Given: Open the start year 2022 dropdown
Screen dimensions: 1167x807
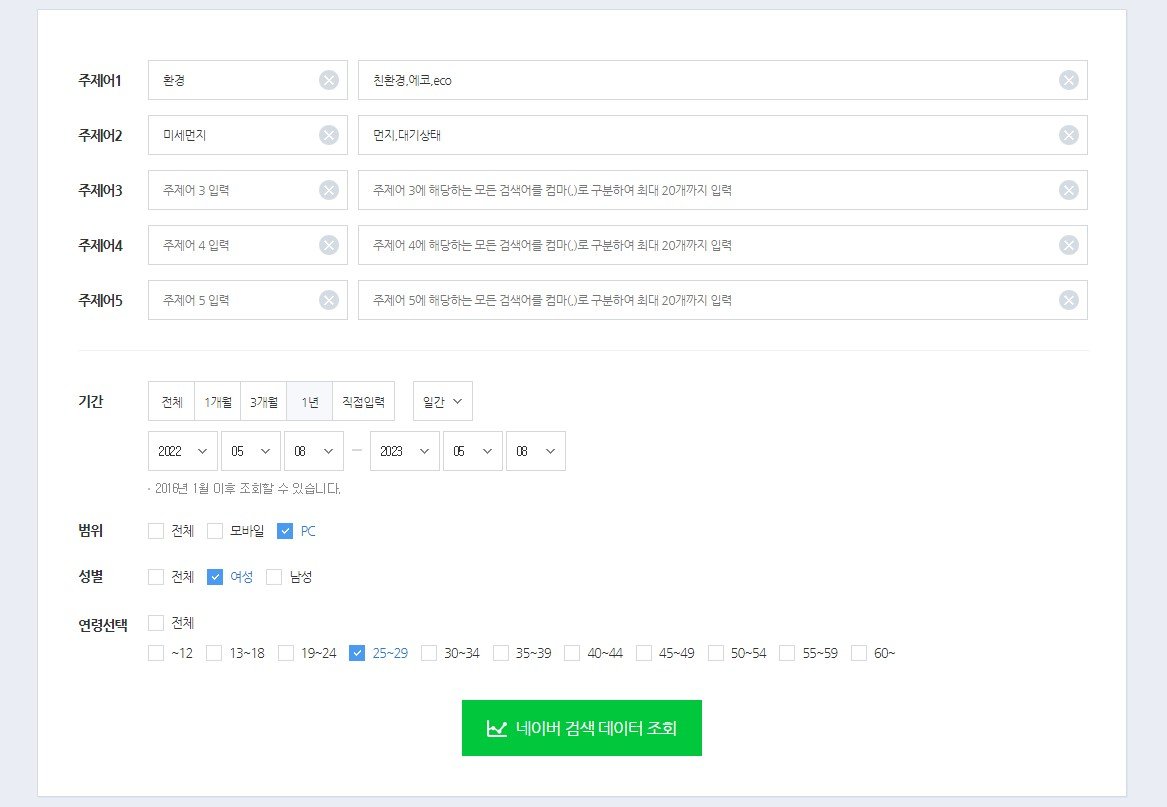Looking at the screenshot, I should 182,451.
